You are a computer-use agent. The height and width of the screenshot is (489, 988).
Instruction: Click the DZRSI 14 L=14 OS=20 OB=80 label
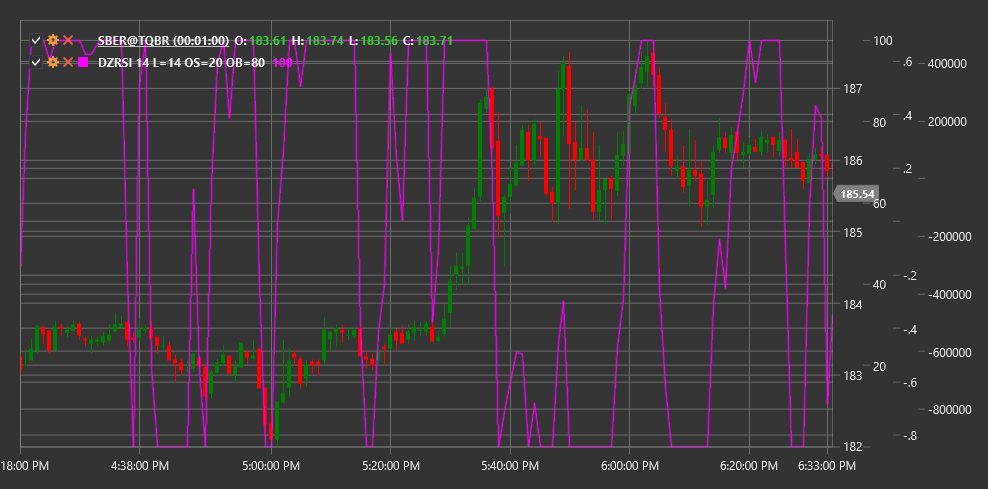(181, 62)
